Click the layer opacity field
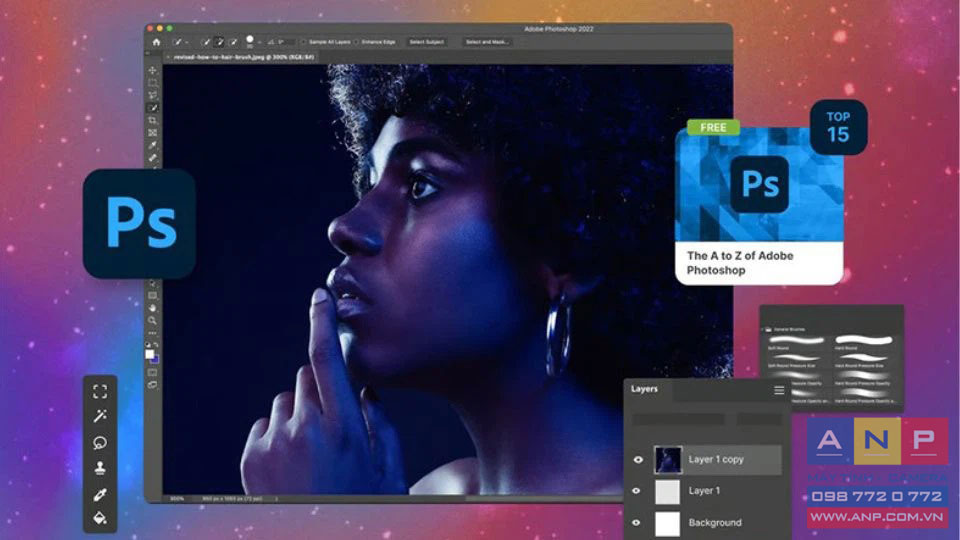The width and height of the screenshot is (960, 540). tap(760, 419)
